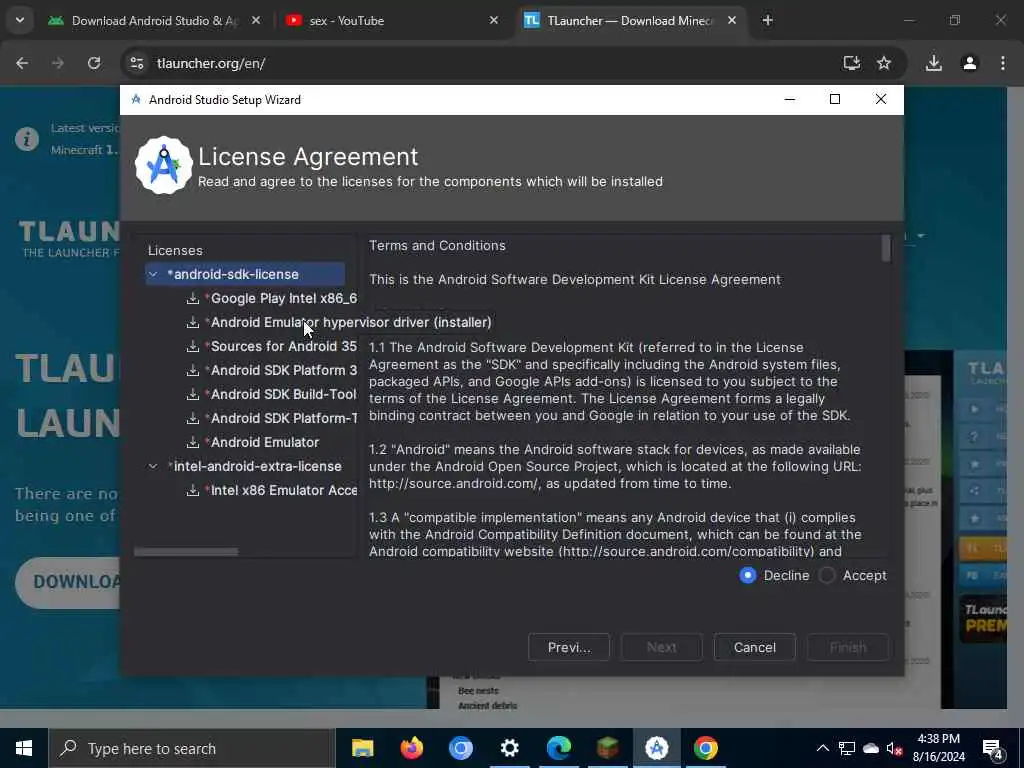Open the Chrome profile menu

[970, 63]
